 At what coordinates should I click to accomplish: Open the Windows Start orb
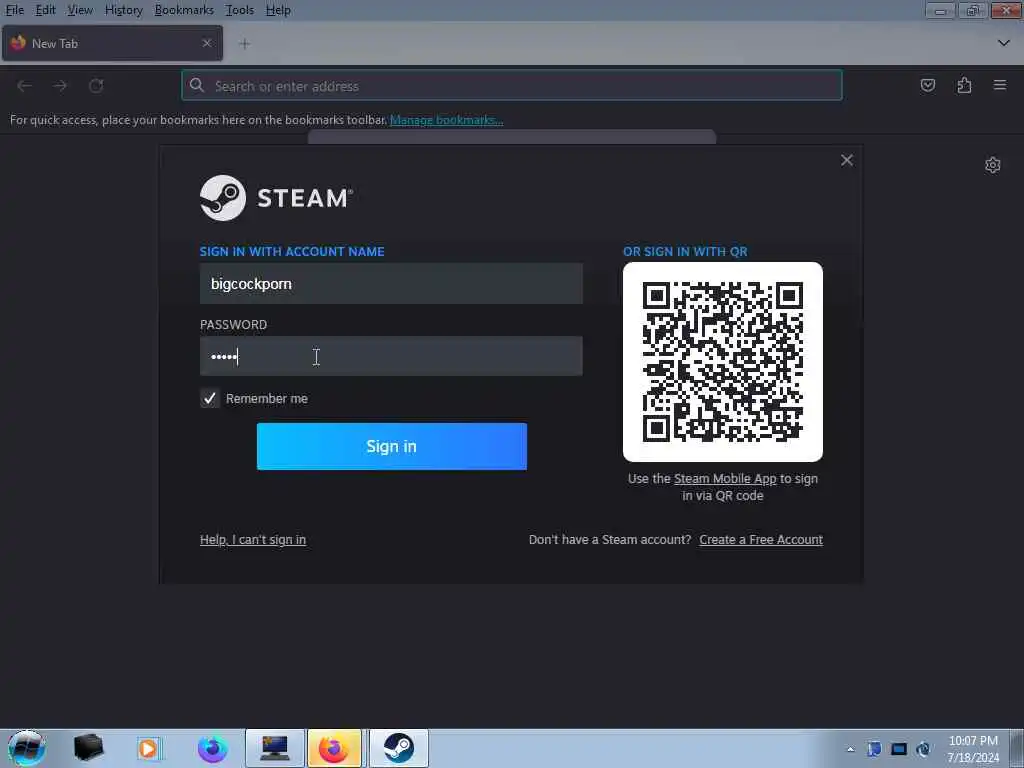pyautogui.click(x=27, y=748)
